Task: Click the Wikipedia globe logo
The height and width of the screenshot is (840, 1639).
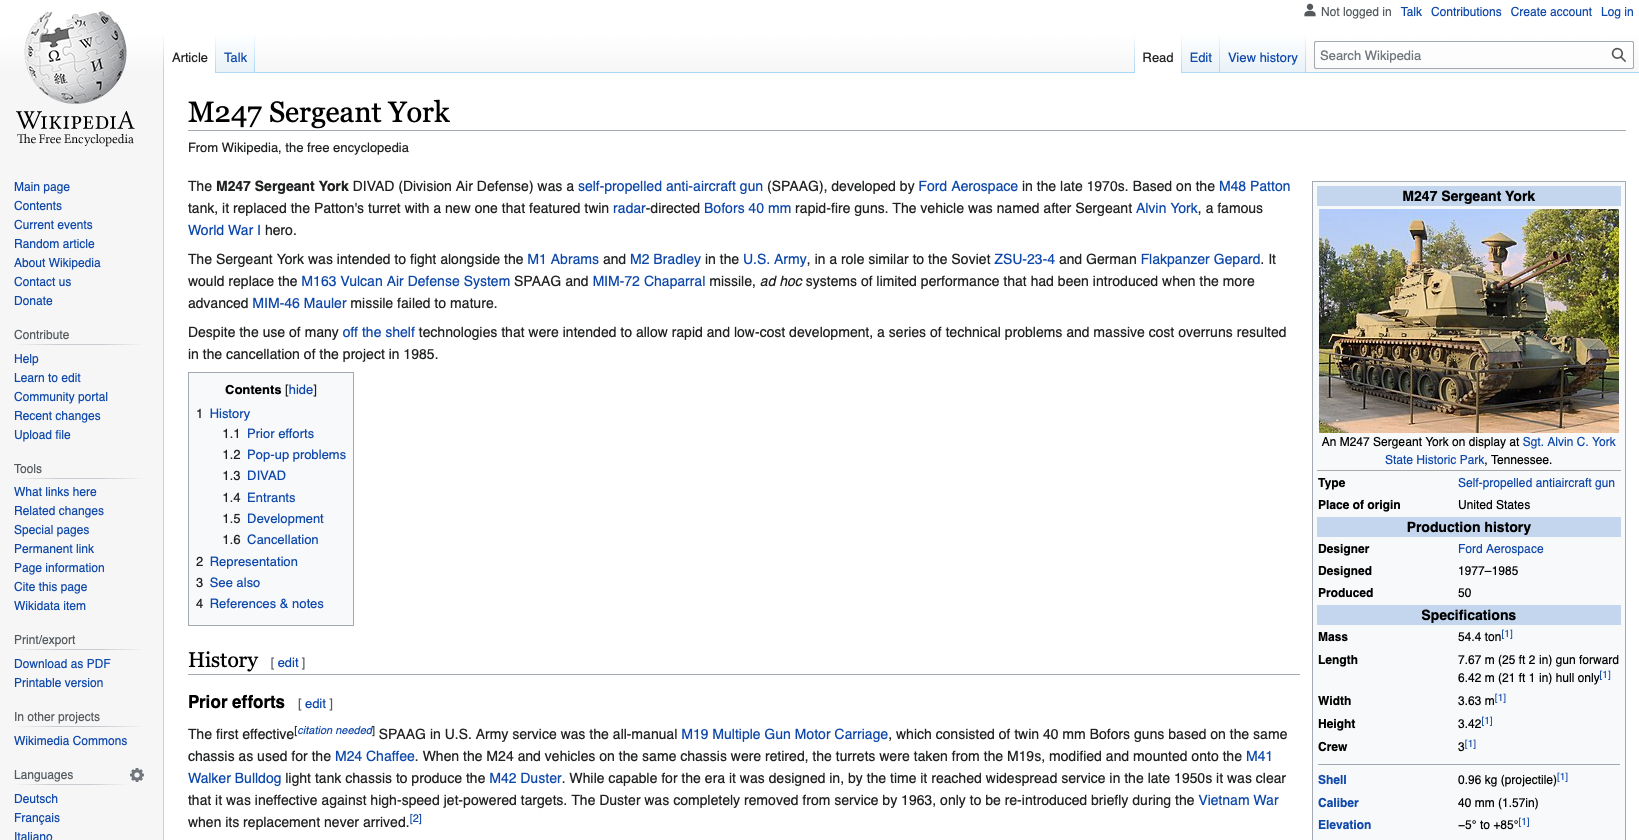Action: pos(75,58)
